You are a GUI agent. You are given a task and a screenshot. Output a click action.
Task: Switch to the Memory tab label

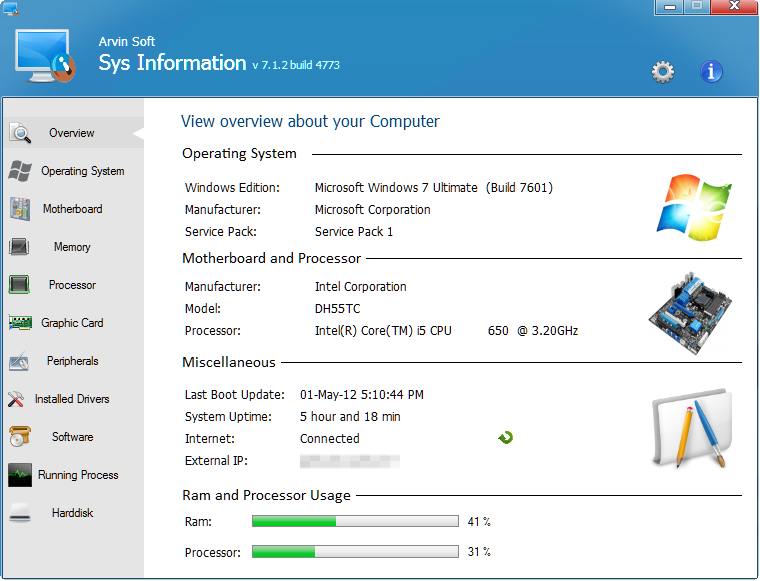(x=72, y=247)
